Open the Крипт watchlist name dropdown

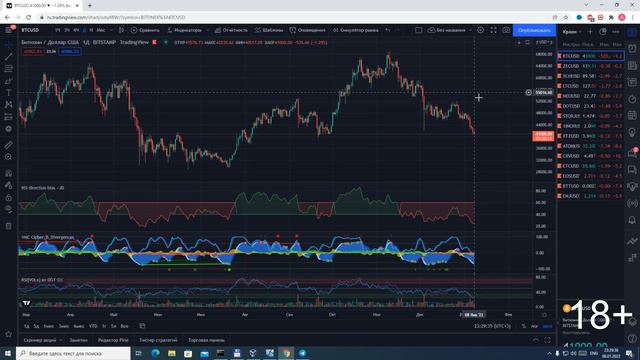click(x=572, y=32)
